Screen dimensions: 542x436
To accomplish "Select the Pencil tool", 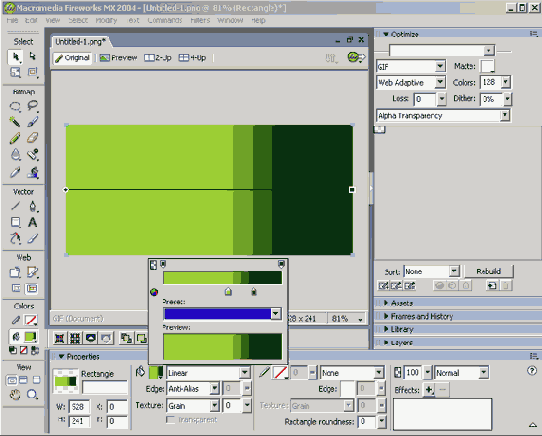I will pyautogui.click(x=15, y=138).
